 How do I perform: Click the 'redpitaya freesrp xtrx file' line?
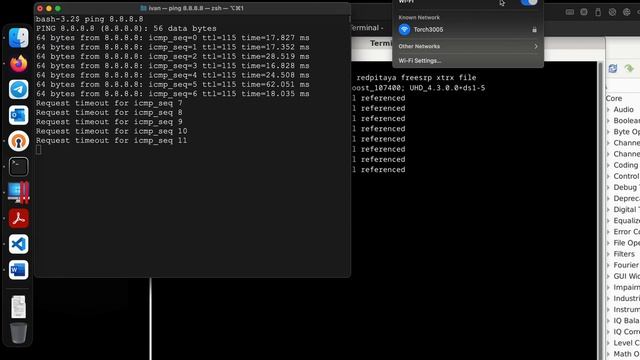coord(416,78)
